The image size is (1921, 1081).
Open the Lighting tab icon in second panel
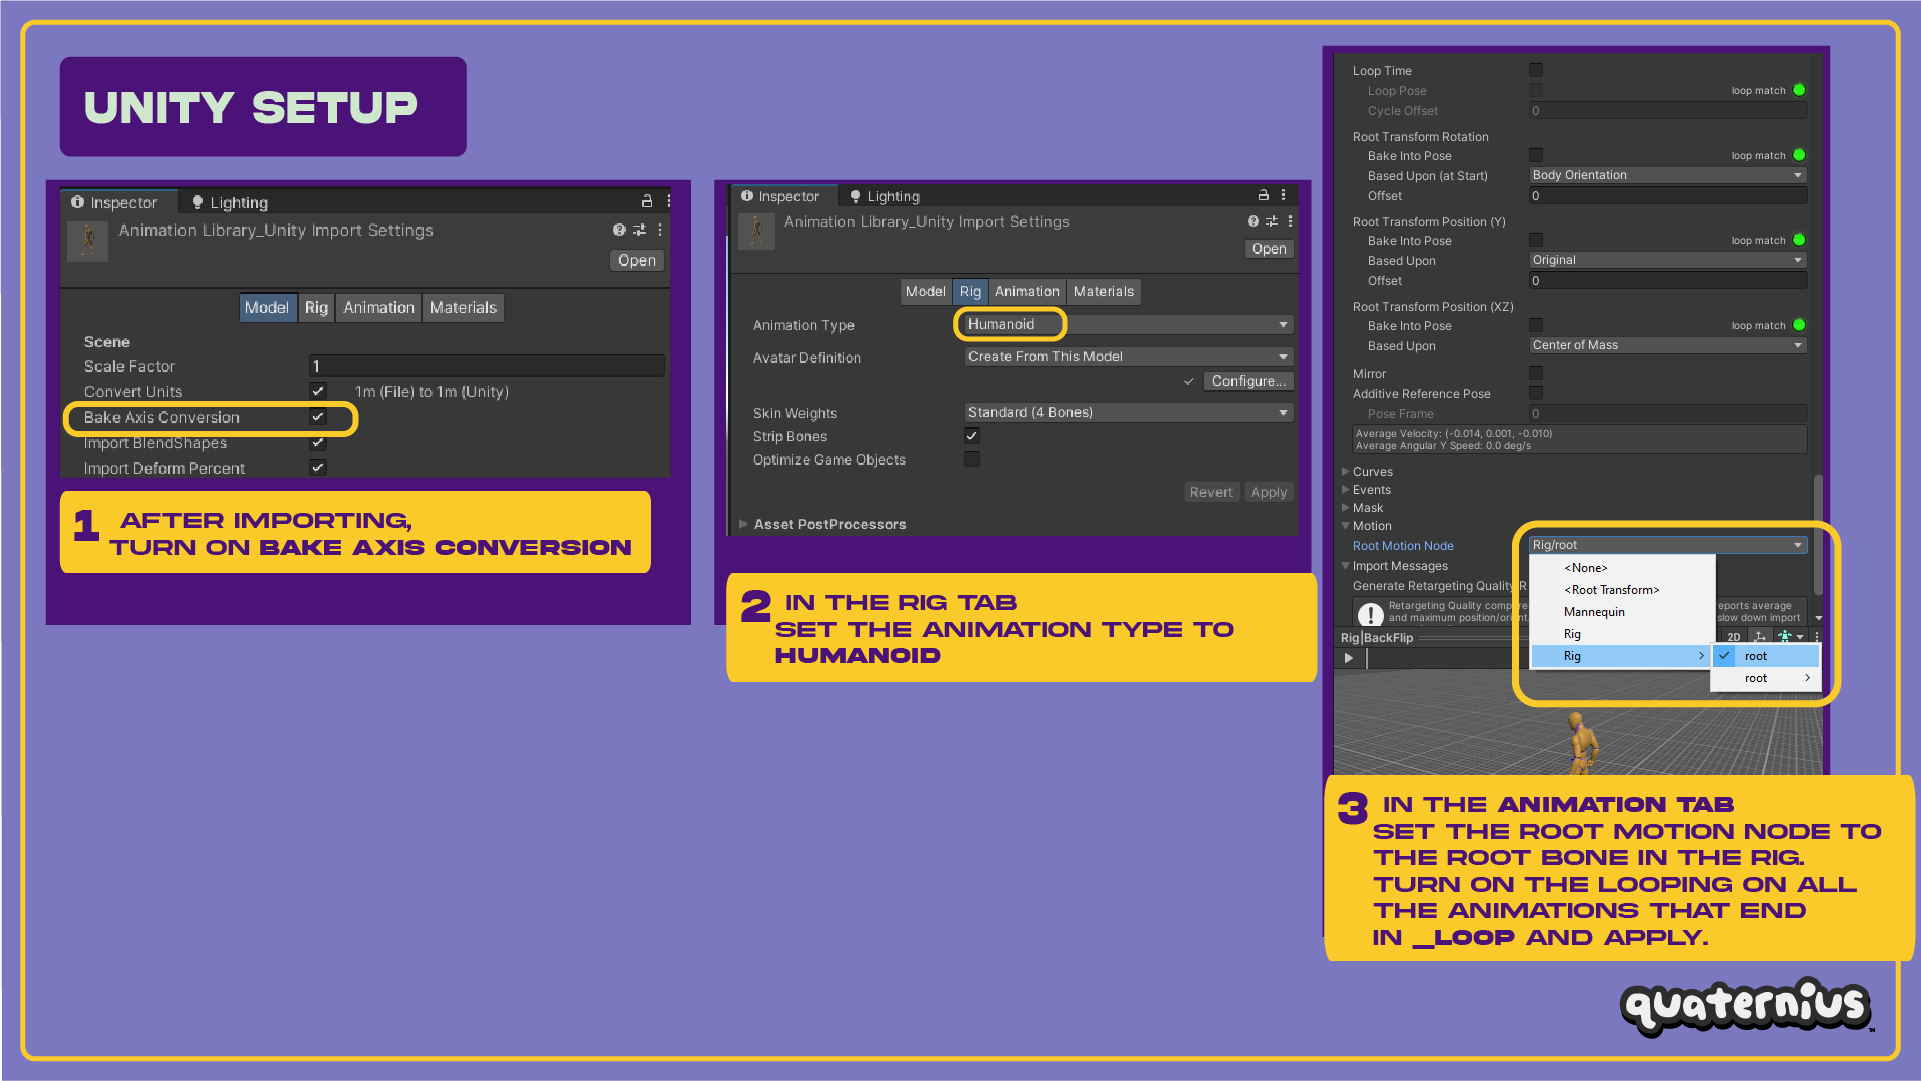(x=855, y=196)
